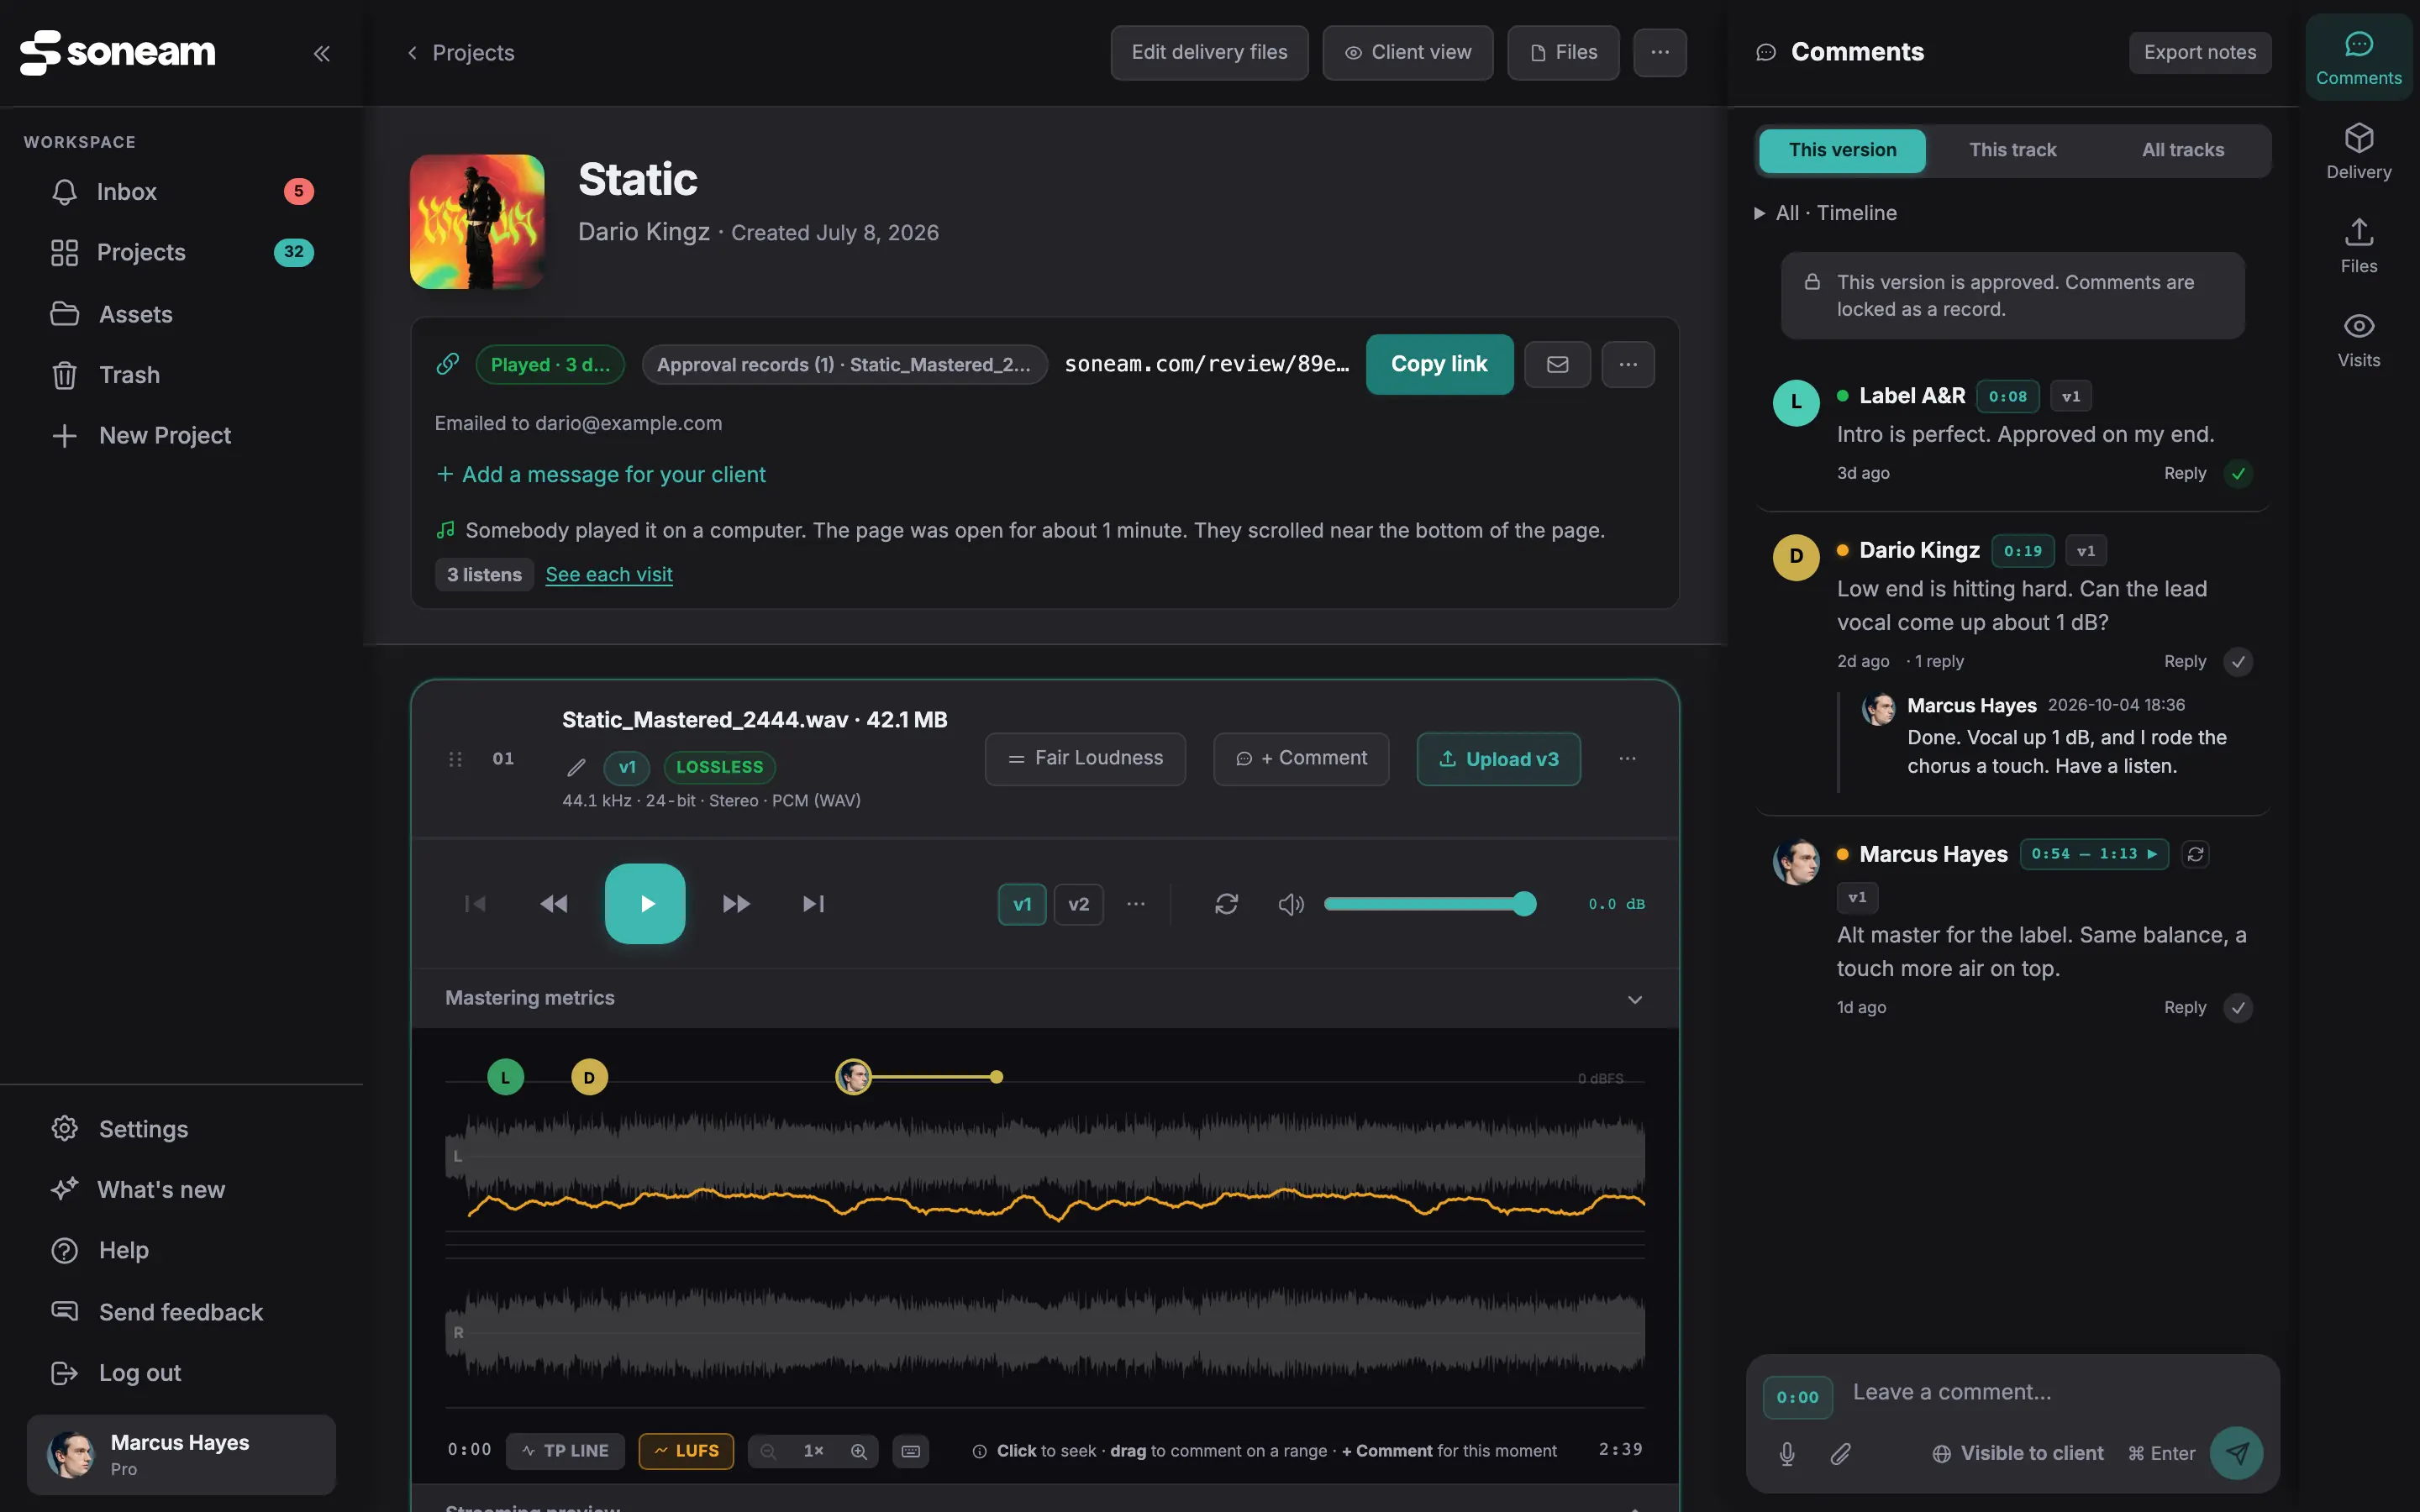Resolve Dario Kingz comment checkmark
Screen dimensions: 2420x1512
click(x=2238, y=661)
